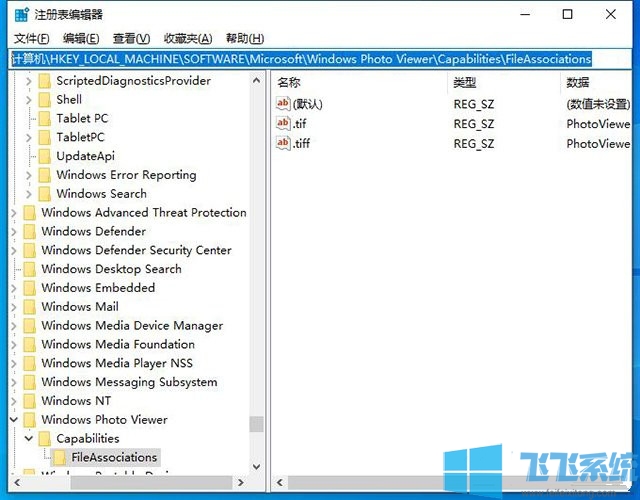Select Windows Defender Security Center folder icon
This screenshot has width=640, height=500.
(x=29, y=250)
